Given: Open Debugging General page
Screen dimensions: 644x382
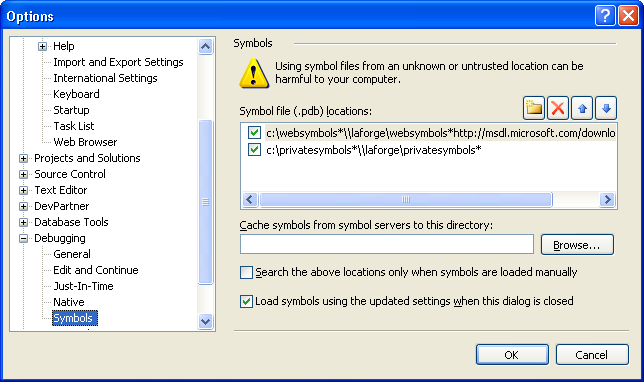Looking at the screenshot, I should click(x=72, y=254).
